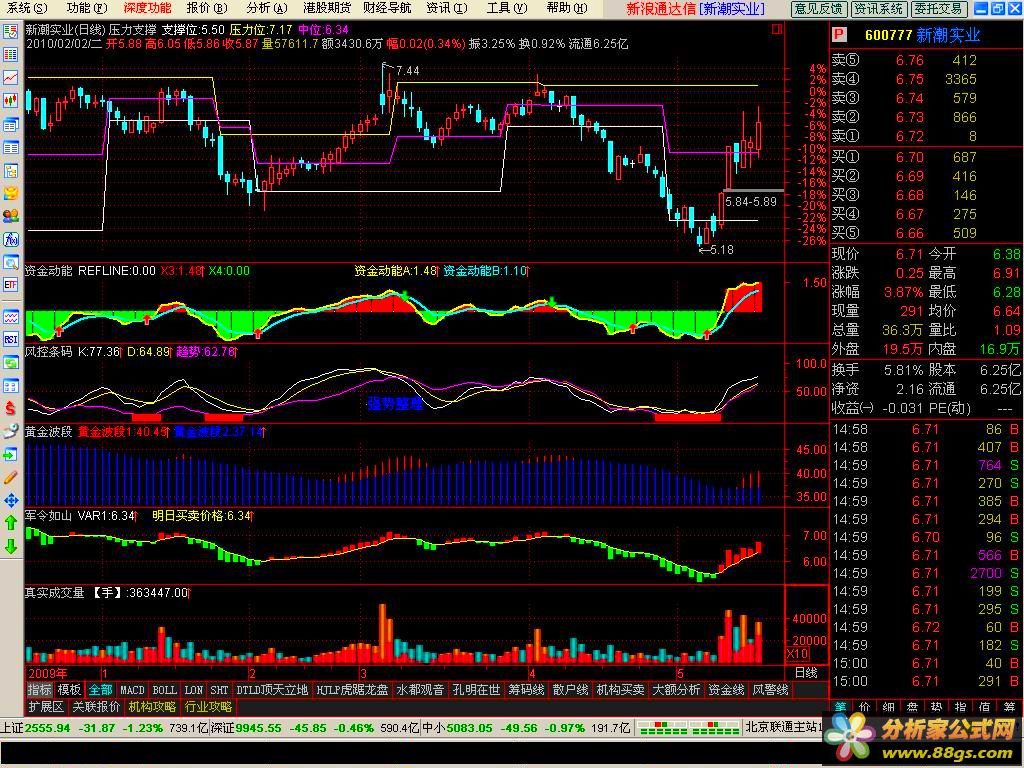The height and width of the screenshot is (768, 1024).
Task: Open the candlestick K-line chart sidebar icon
Action: (x=10, y=100)
